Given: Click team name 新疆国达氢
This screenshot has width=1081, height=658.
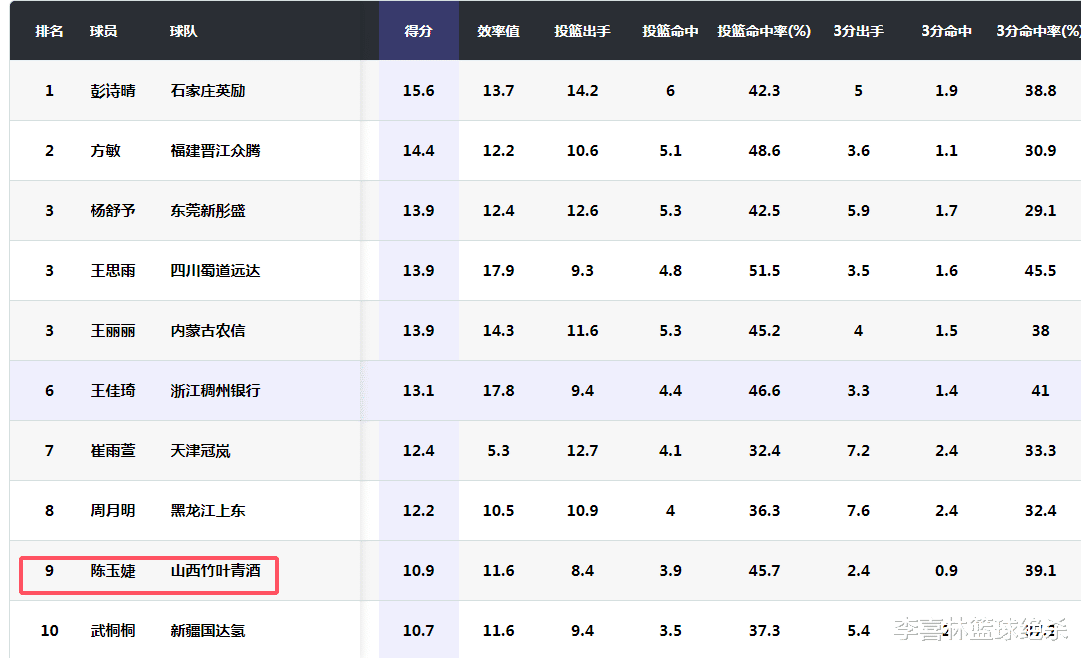Looking at the screenshot, I should [x=208, y=631].
